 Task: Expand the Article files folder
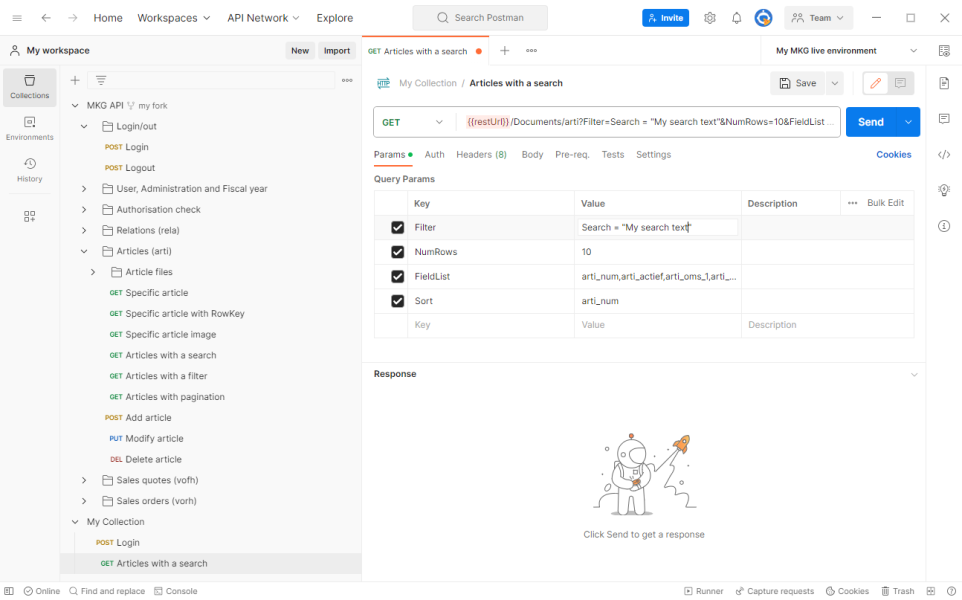click(x=93, y=272)
